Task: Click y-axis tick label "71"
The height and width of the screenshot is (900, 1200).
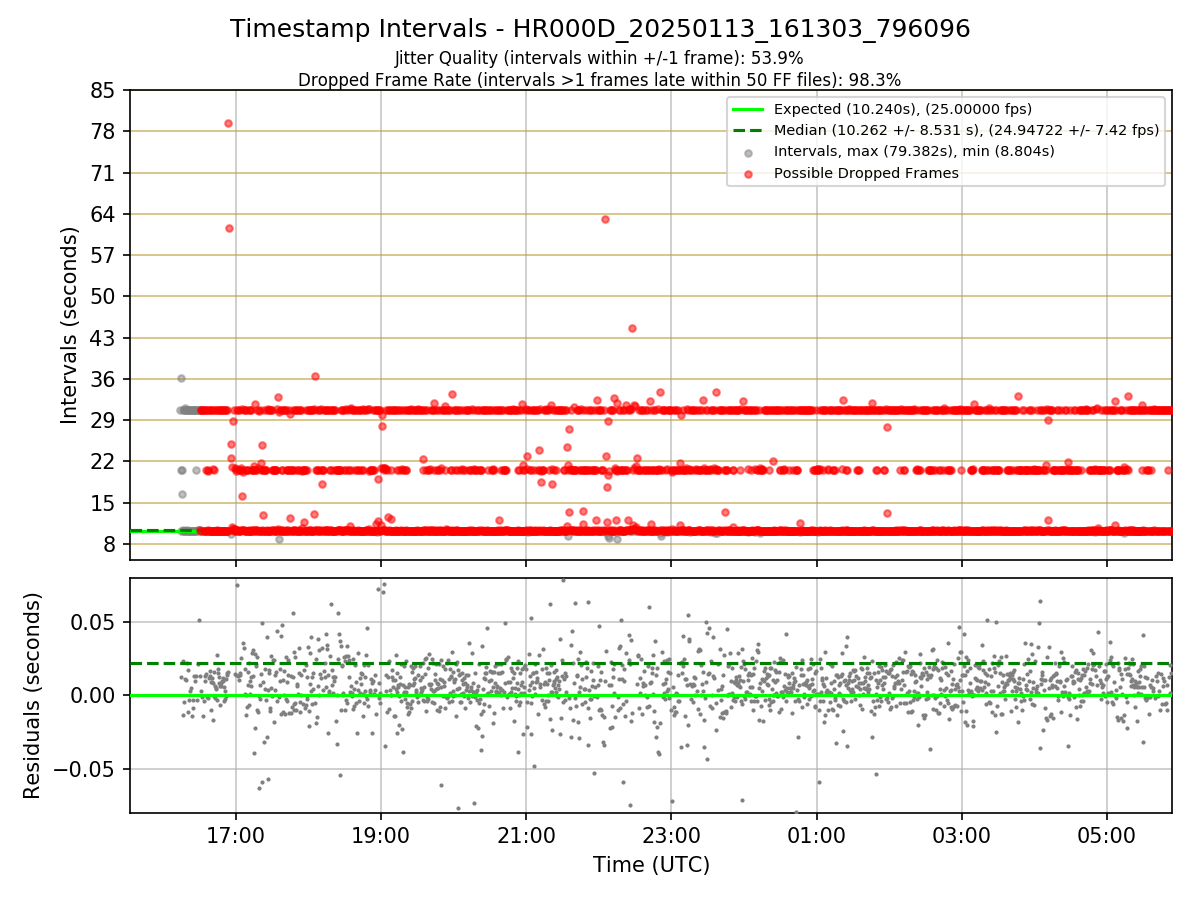Action: (x=103, y=173)
